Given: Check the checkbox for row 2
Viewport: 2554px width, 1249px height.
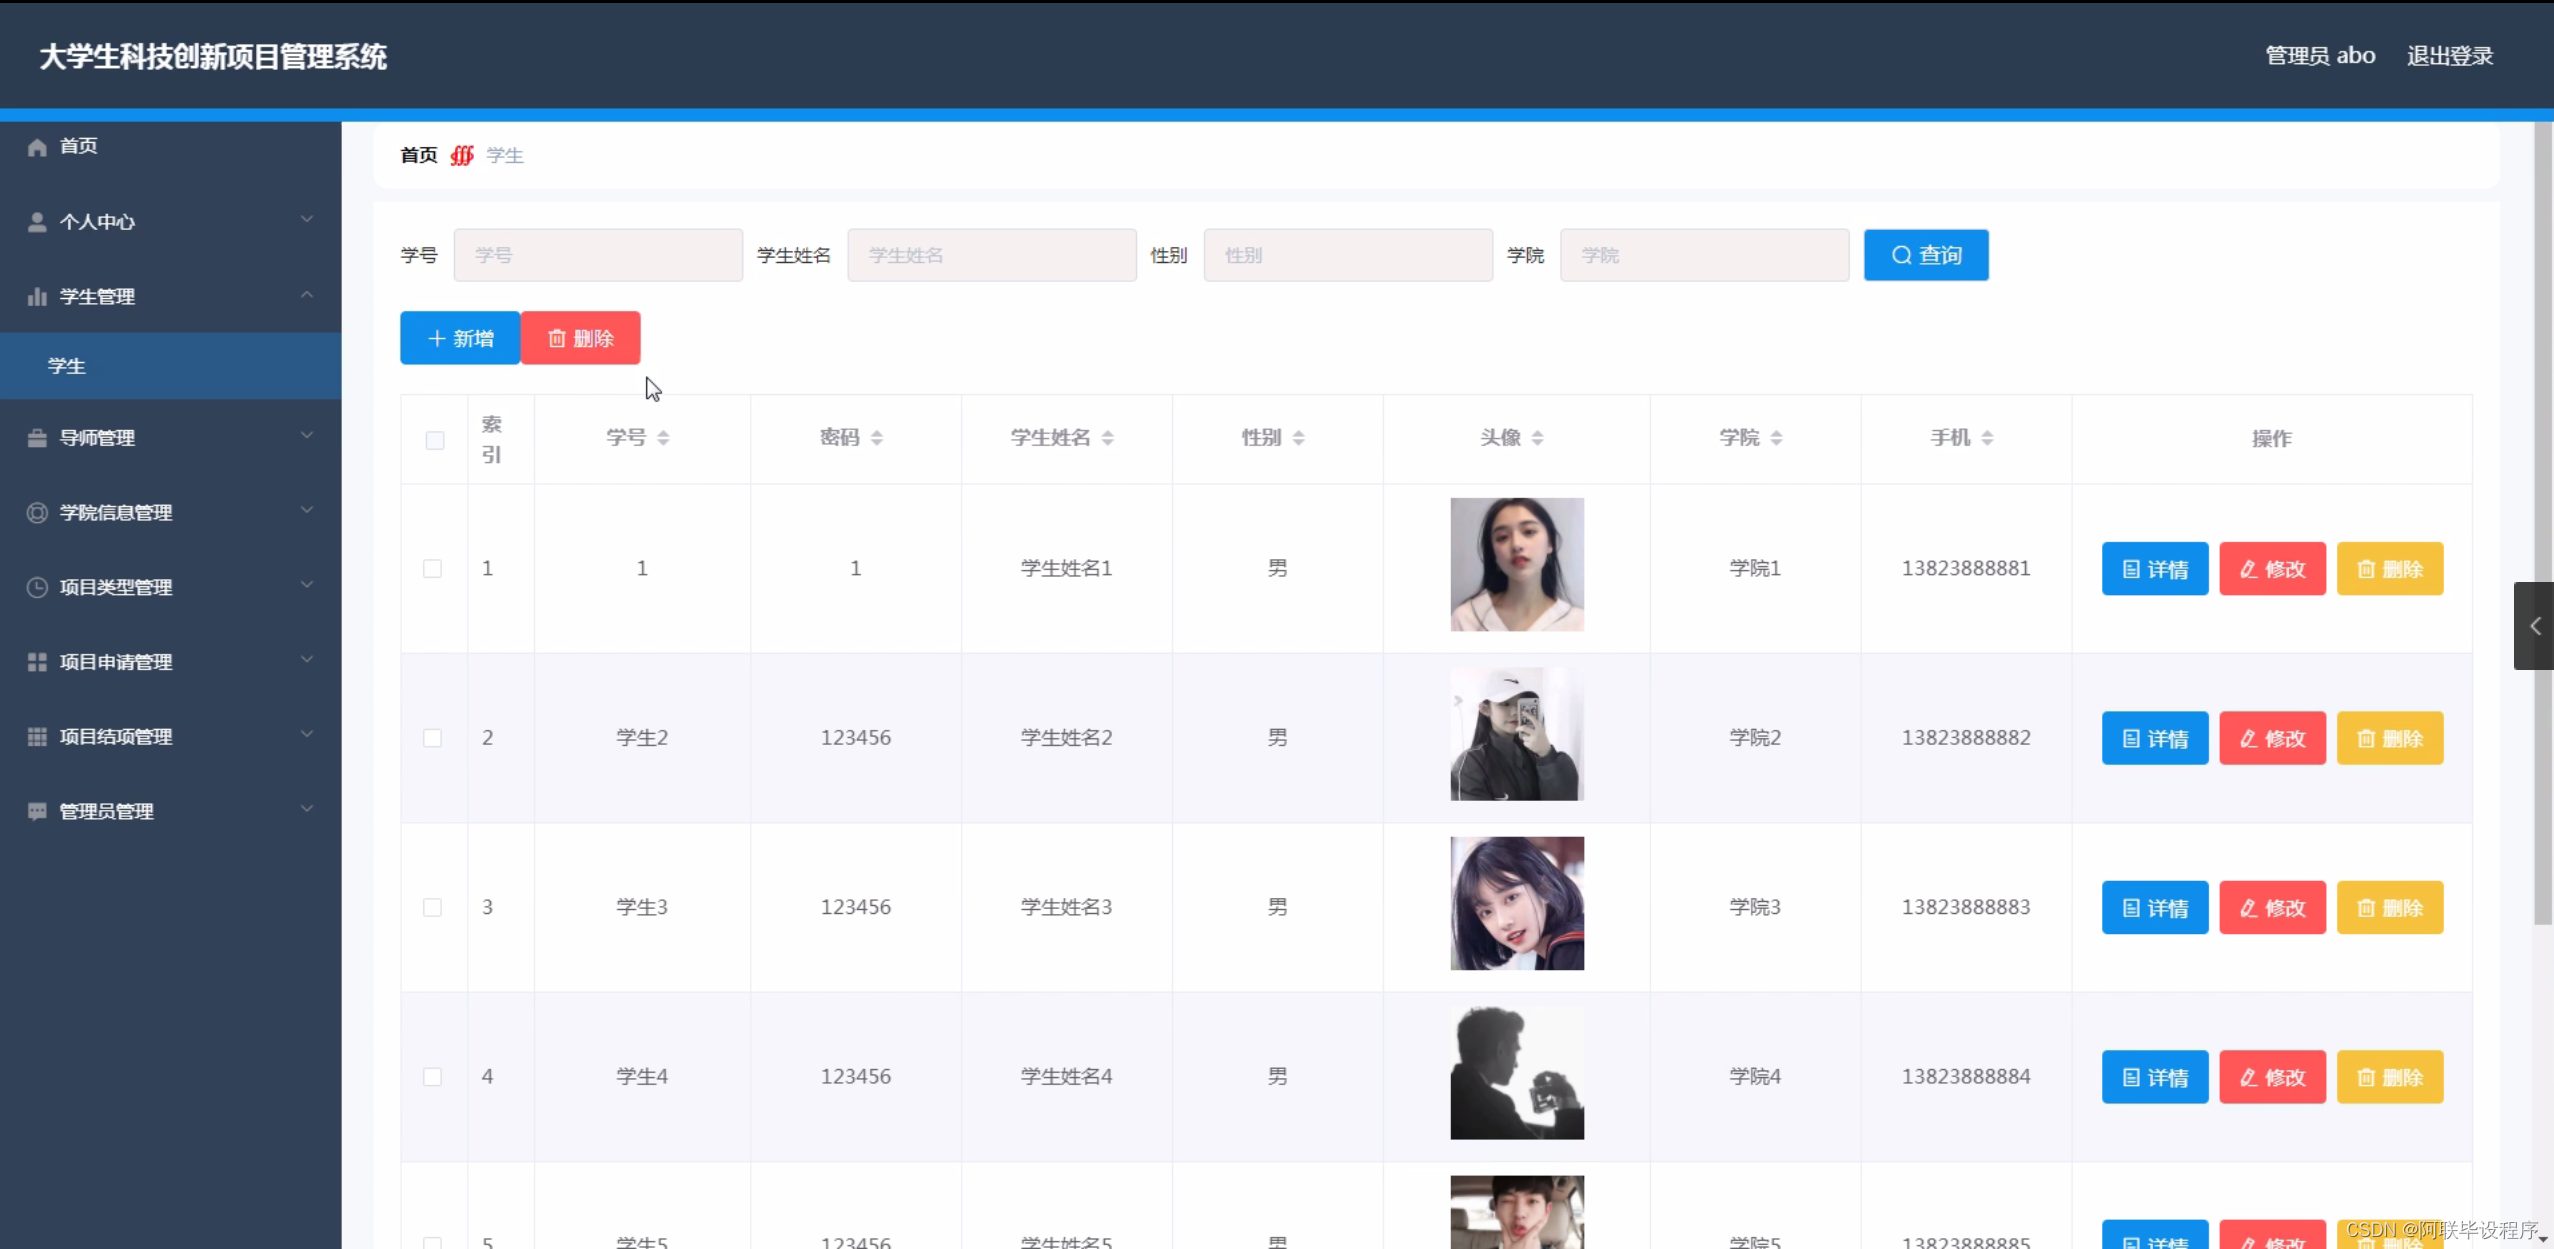Looking at the screenshot, I should pyautogui.click(x=432, y=738).
